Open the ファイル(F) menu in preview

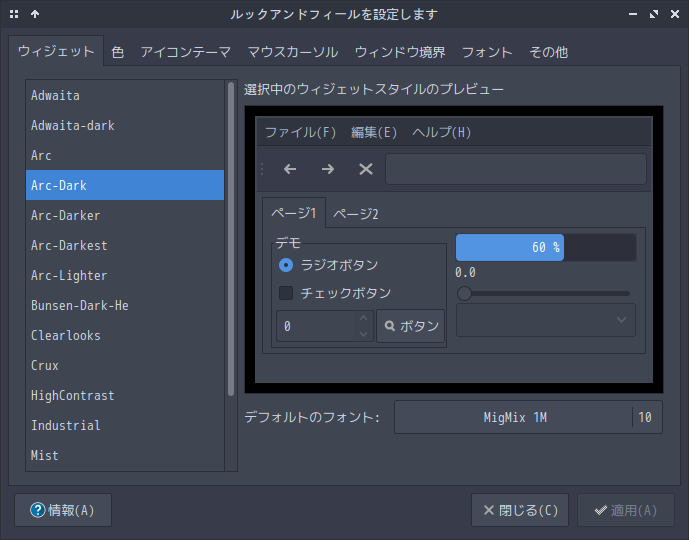click(301, 132)
